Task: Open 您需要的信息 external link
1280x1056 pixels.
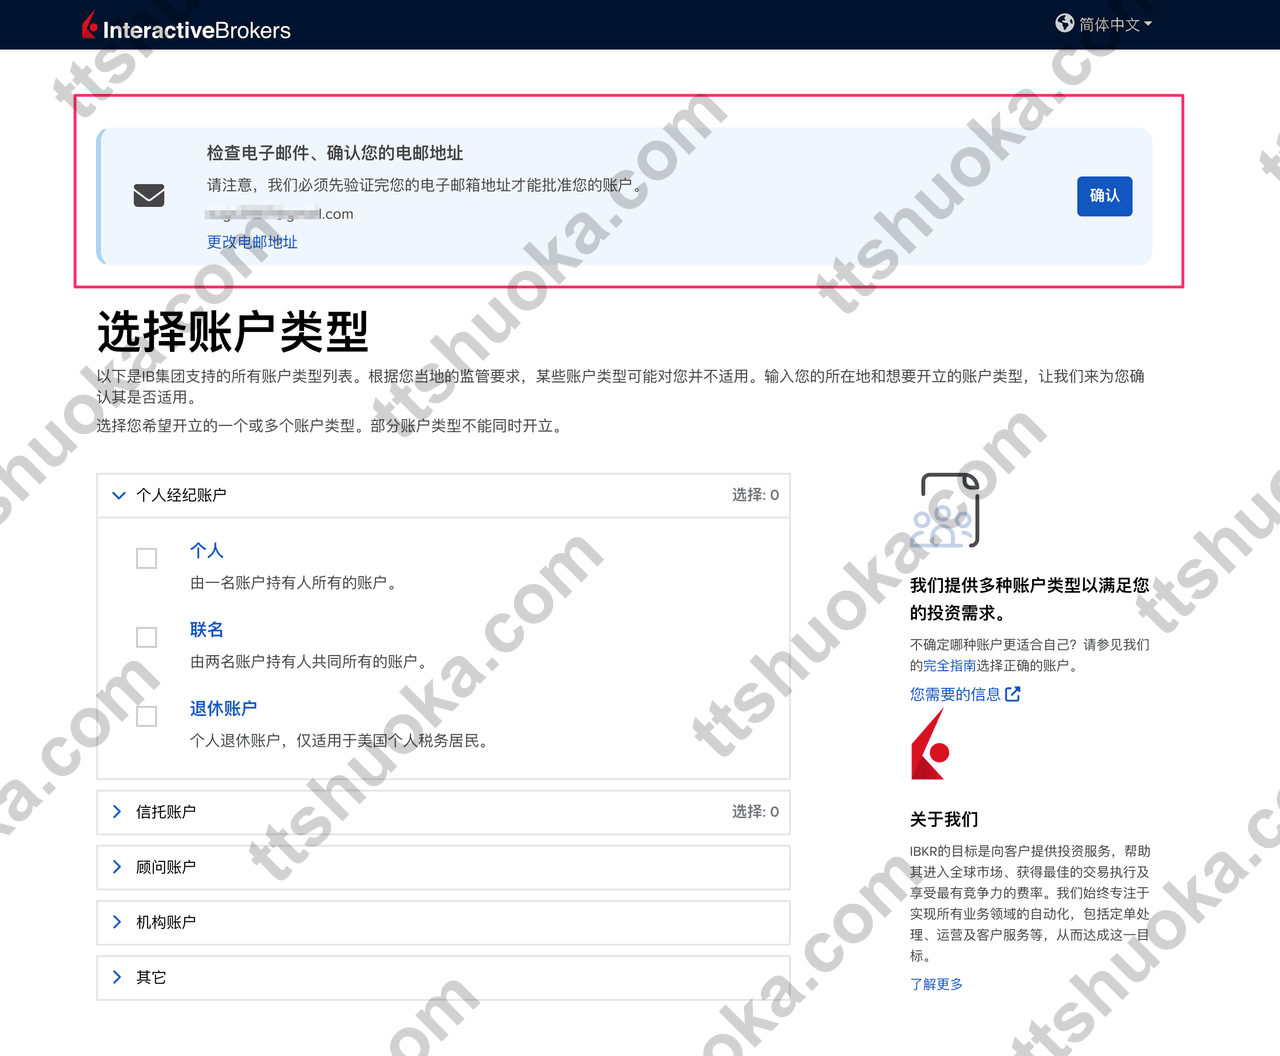Action: (965, 694)
